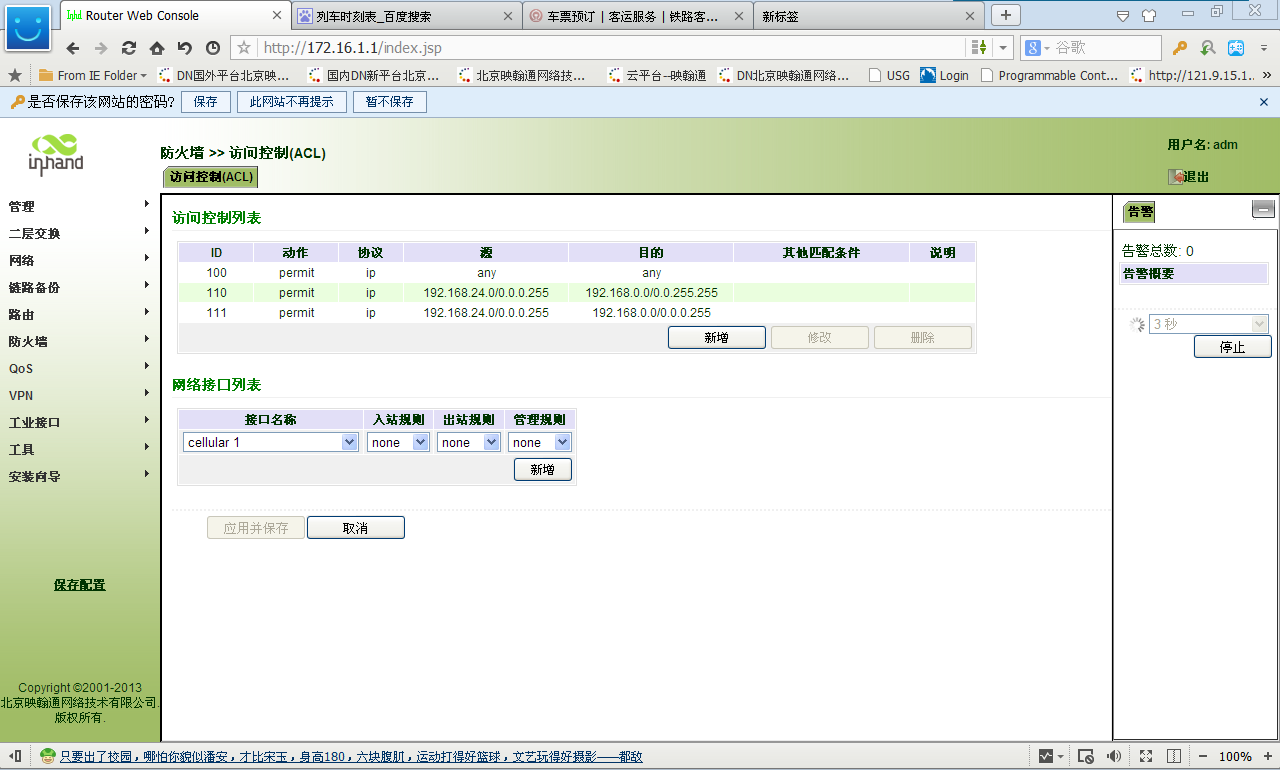Image resolution: width=1280 pixels, height=770 pixels.
Task: Open the 入站规则 none dropdown
Action: [420, 441]
